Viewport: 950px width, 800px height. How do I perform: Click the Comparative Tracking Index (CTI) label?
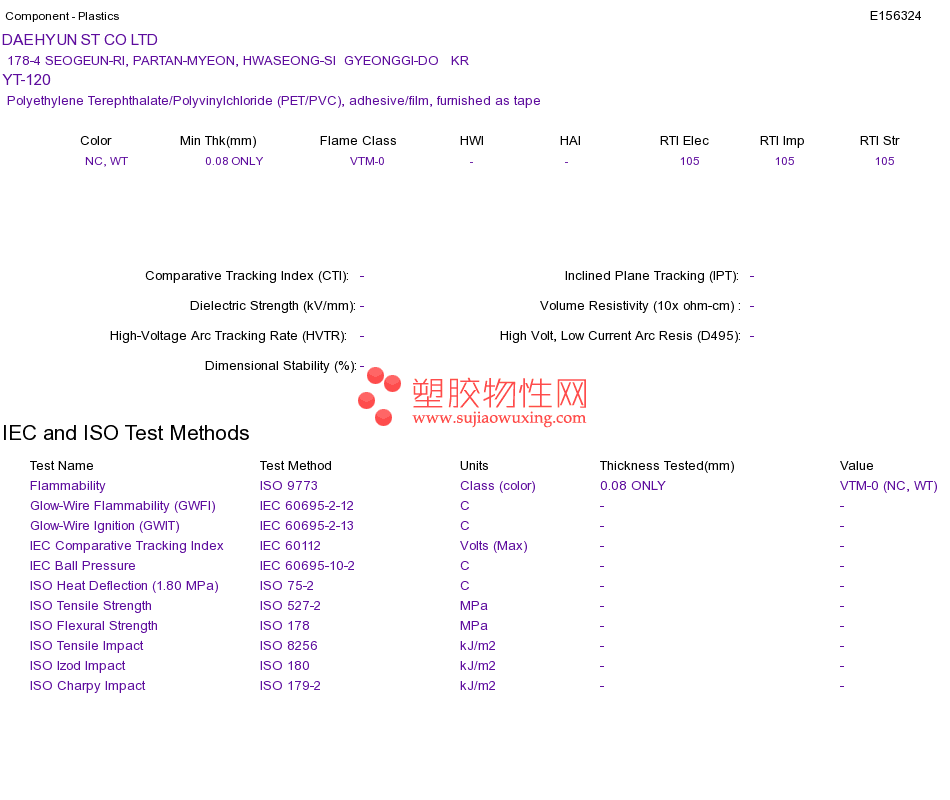point(247,276)
